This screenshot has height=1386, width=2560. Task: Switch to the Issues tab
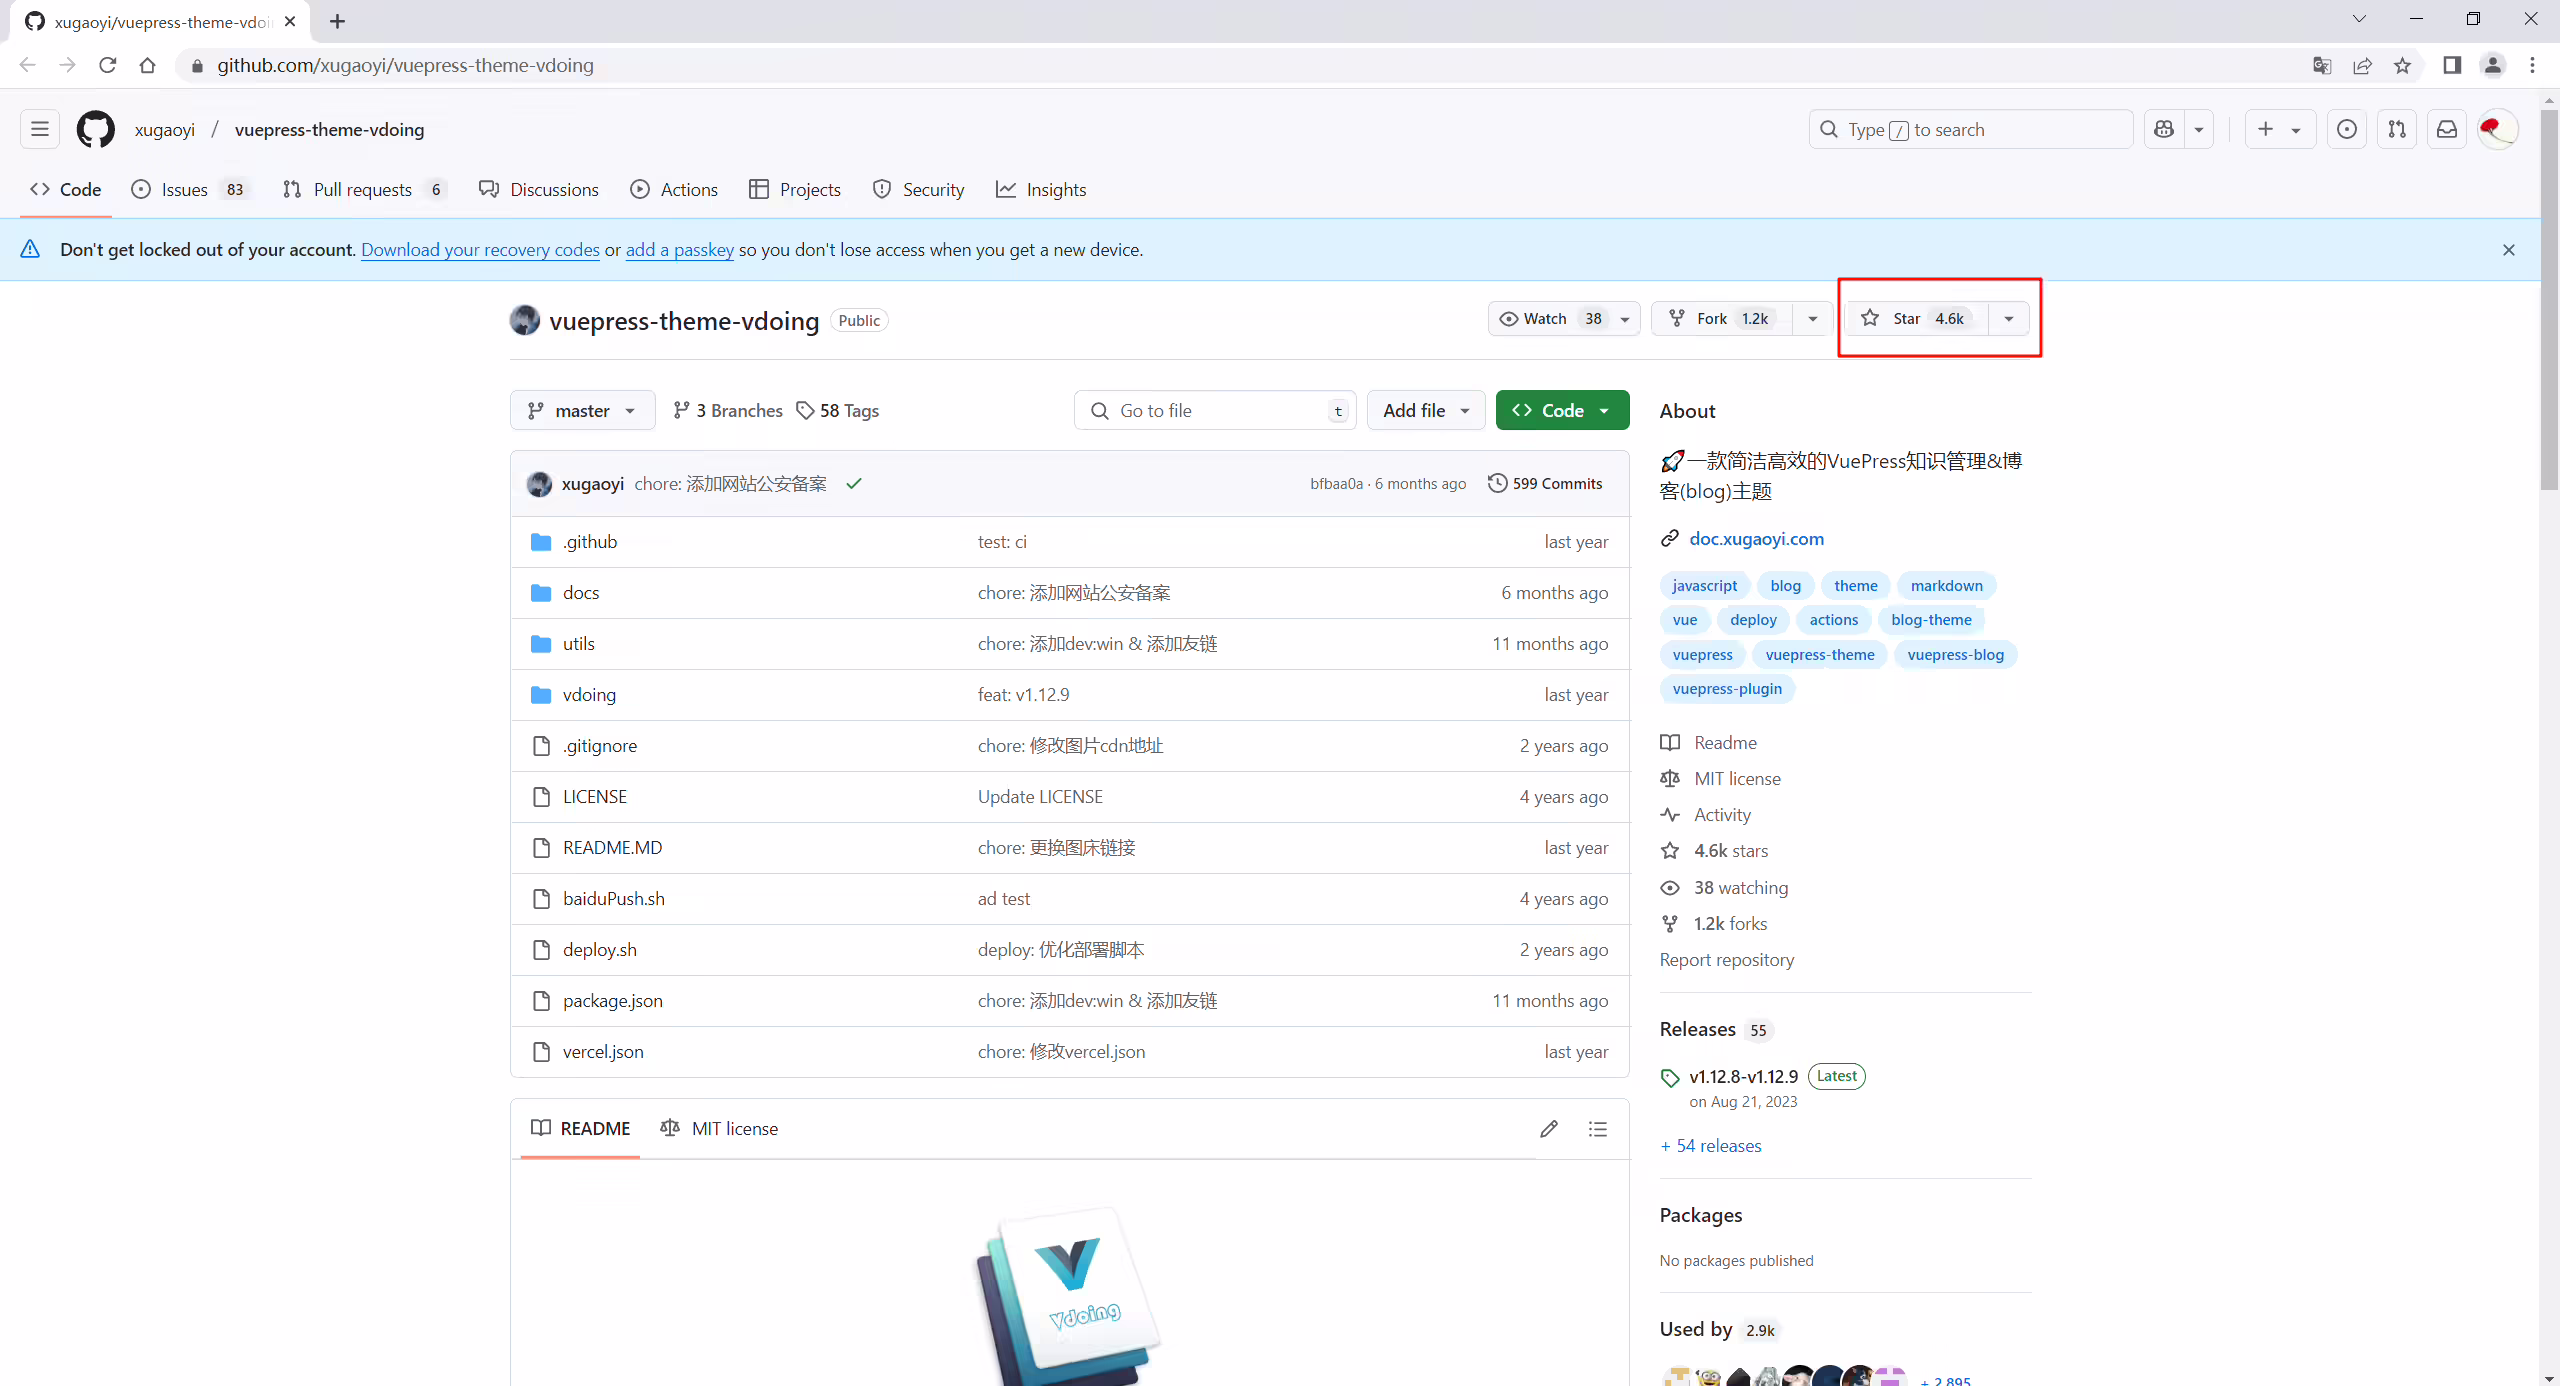click(191, 189)
